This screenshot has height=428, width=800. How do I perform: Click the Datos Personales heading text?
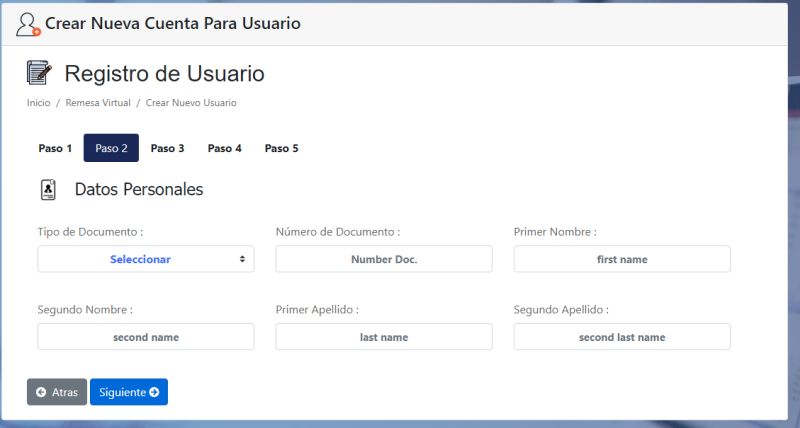pos(139,189)
